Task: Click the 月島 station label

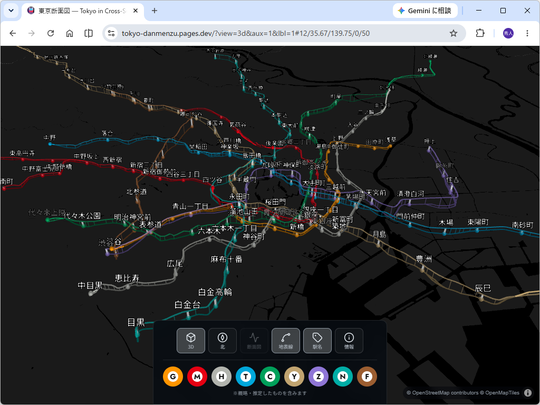Action: (x=380, y=235)
